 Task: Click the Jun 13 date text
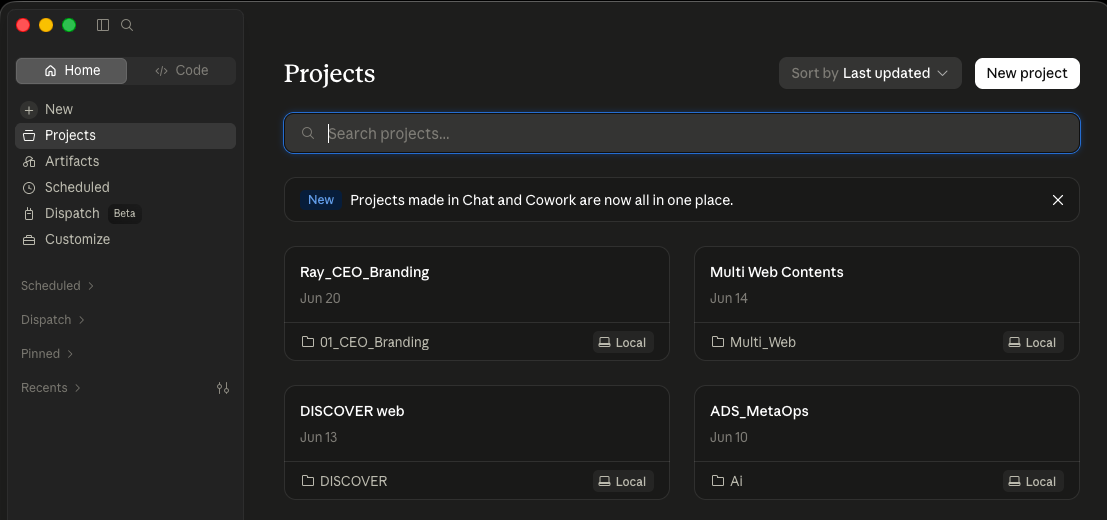point(318,437)
